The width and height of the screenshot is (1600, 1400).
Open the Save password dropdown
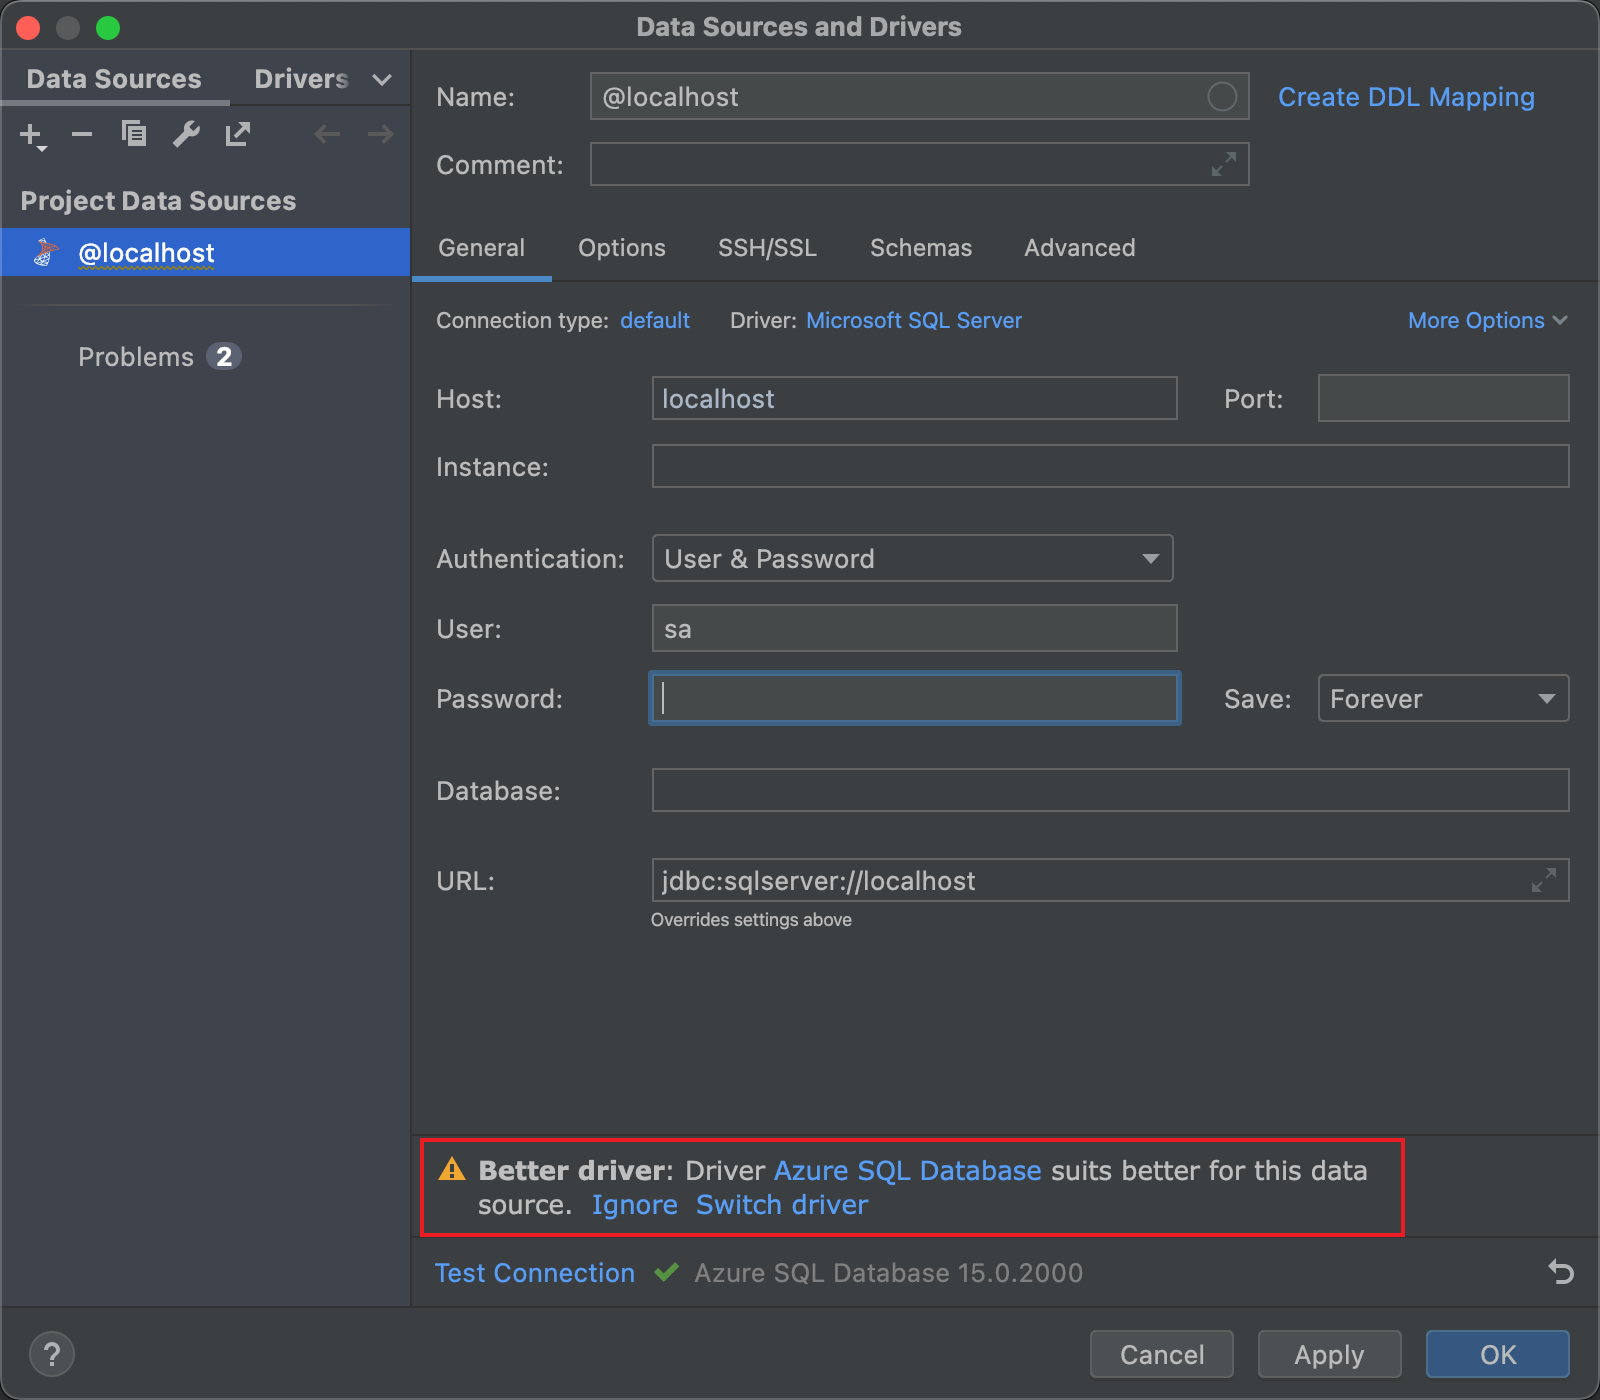[x=1443, y=698]
